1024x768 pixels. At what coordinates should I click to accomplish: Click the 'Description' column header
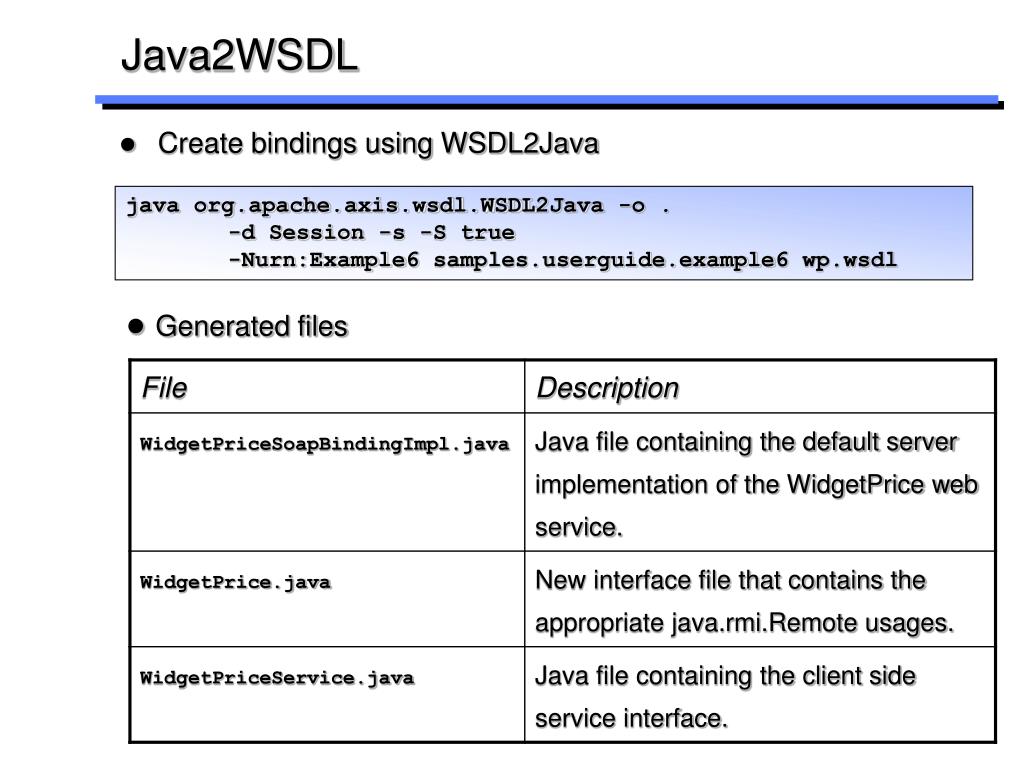coord(760,387)
